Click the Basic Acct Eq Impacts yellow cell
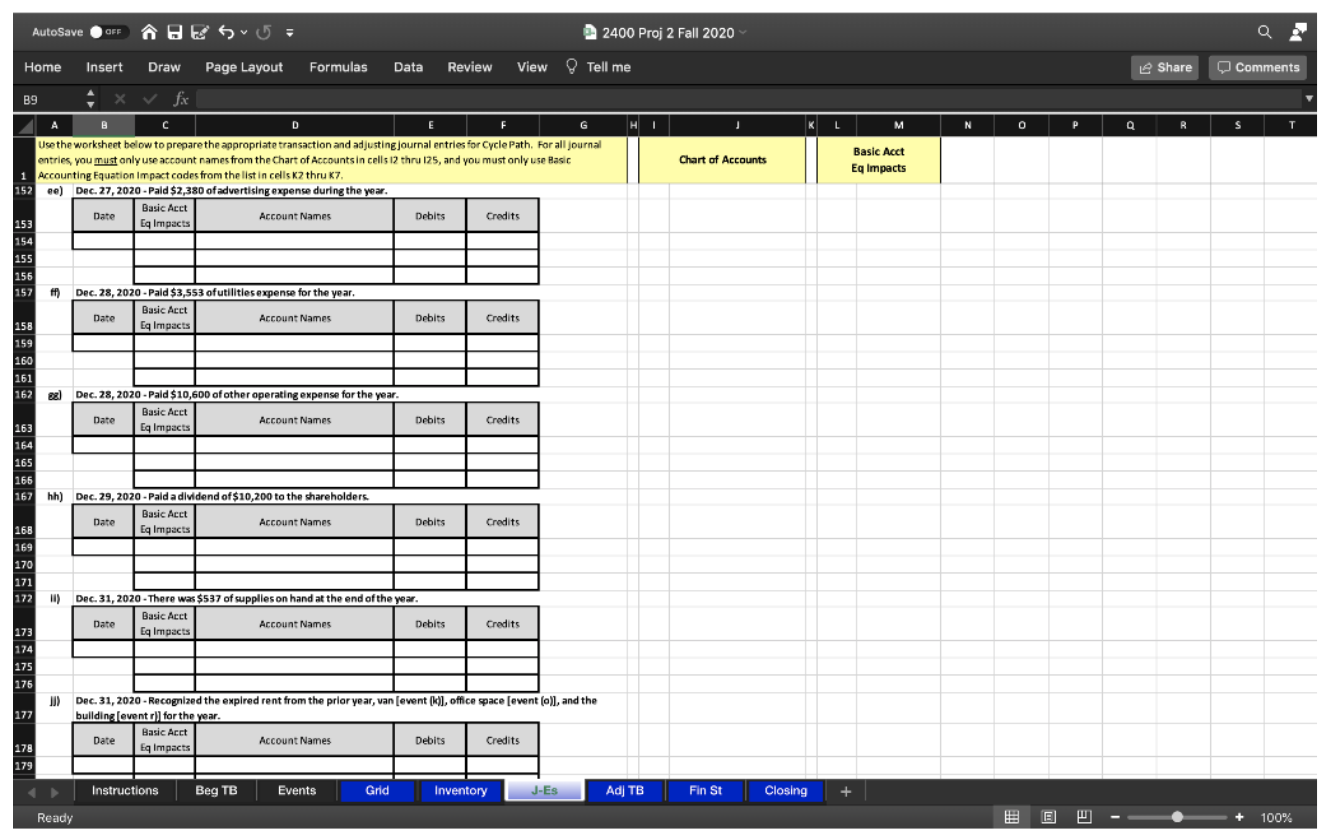Image resolution: width=1334 pixels, height=832 pixels. coord(879,160)
